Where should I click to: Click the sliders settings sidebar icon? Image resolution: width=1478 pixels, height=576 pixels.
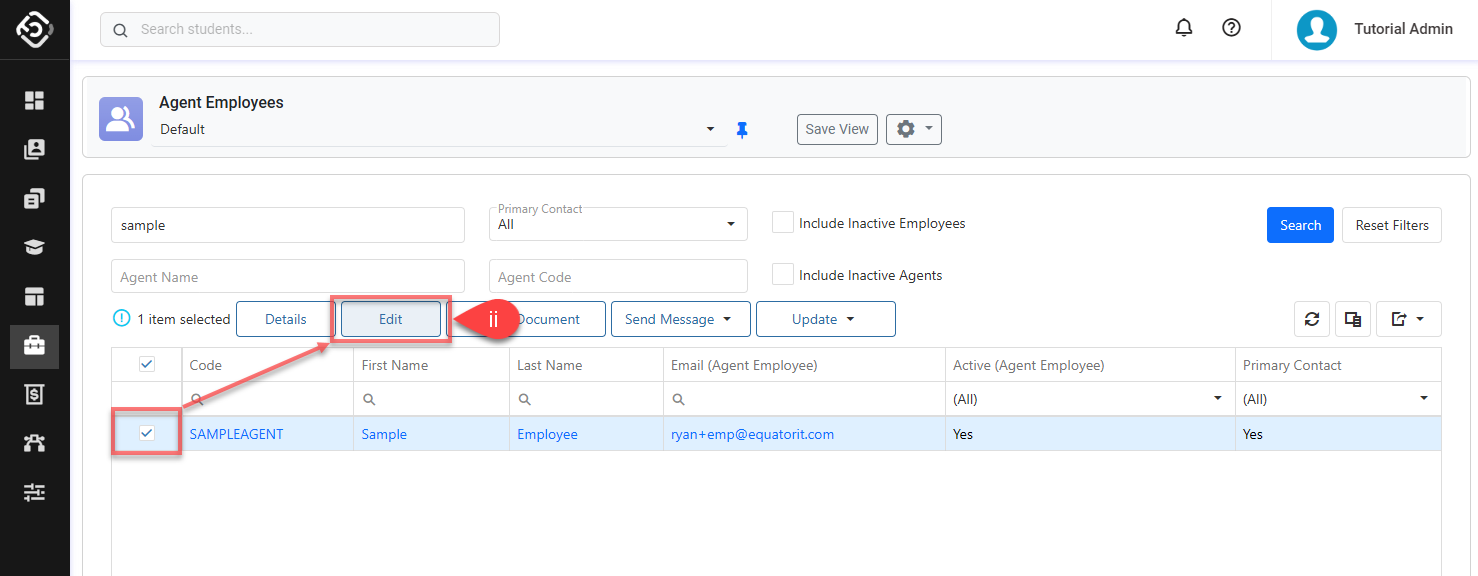pyautogui.click(x=35, y=492)
